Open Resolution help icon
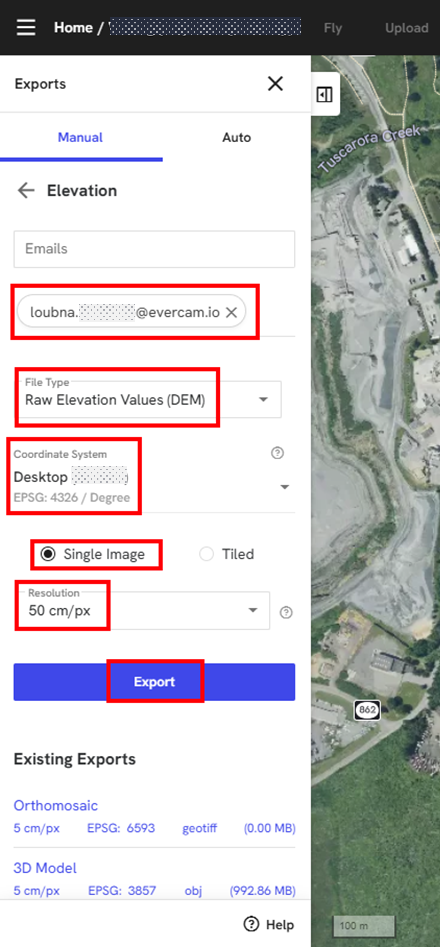The image size is (440, 947). click(x=287, y=612)
